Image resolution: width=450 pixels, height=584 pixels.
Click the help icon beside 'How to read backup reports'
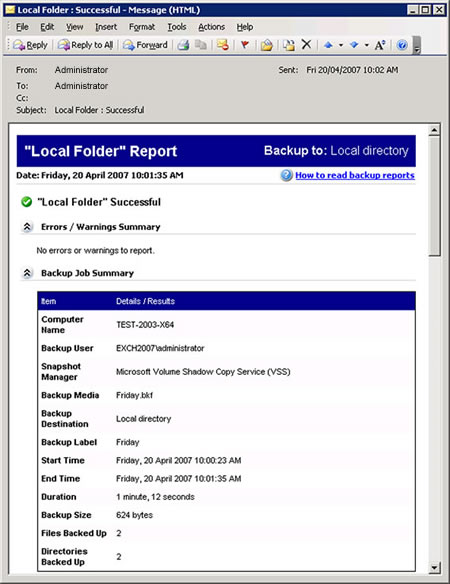(286, 175)
